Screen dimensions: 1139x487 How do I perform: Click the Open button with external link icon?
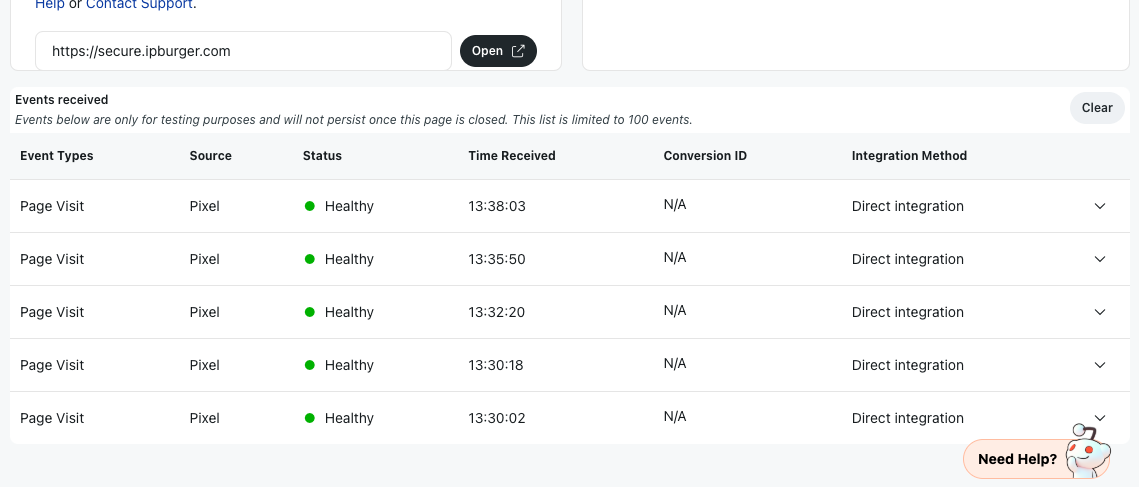coord(498,51)
